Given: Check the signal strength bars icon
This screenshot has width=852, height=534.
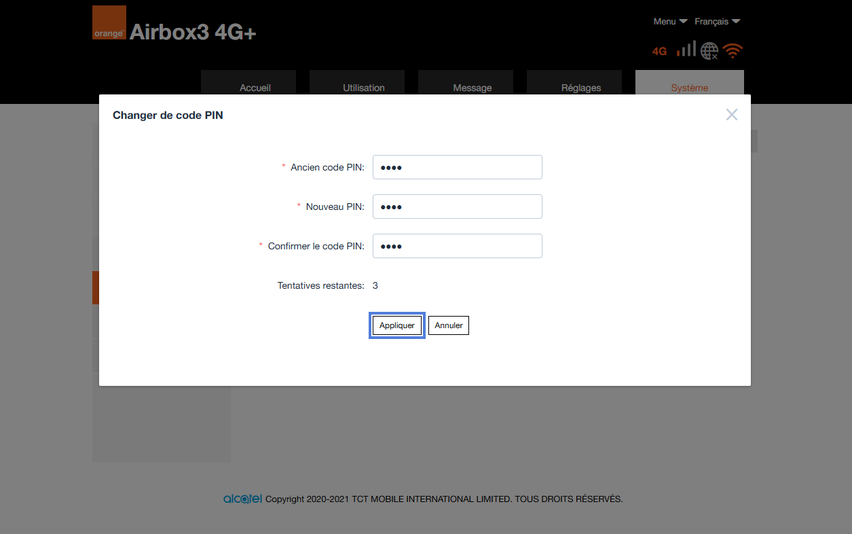Looking at the screenshot, I should click(x=686, y=49).
